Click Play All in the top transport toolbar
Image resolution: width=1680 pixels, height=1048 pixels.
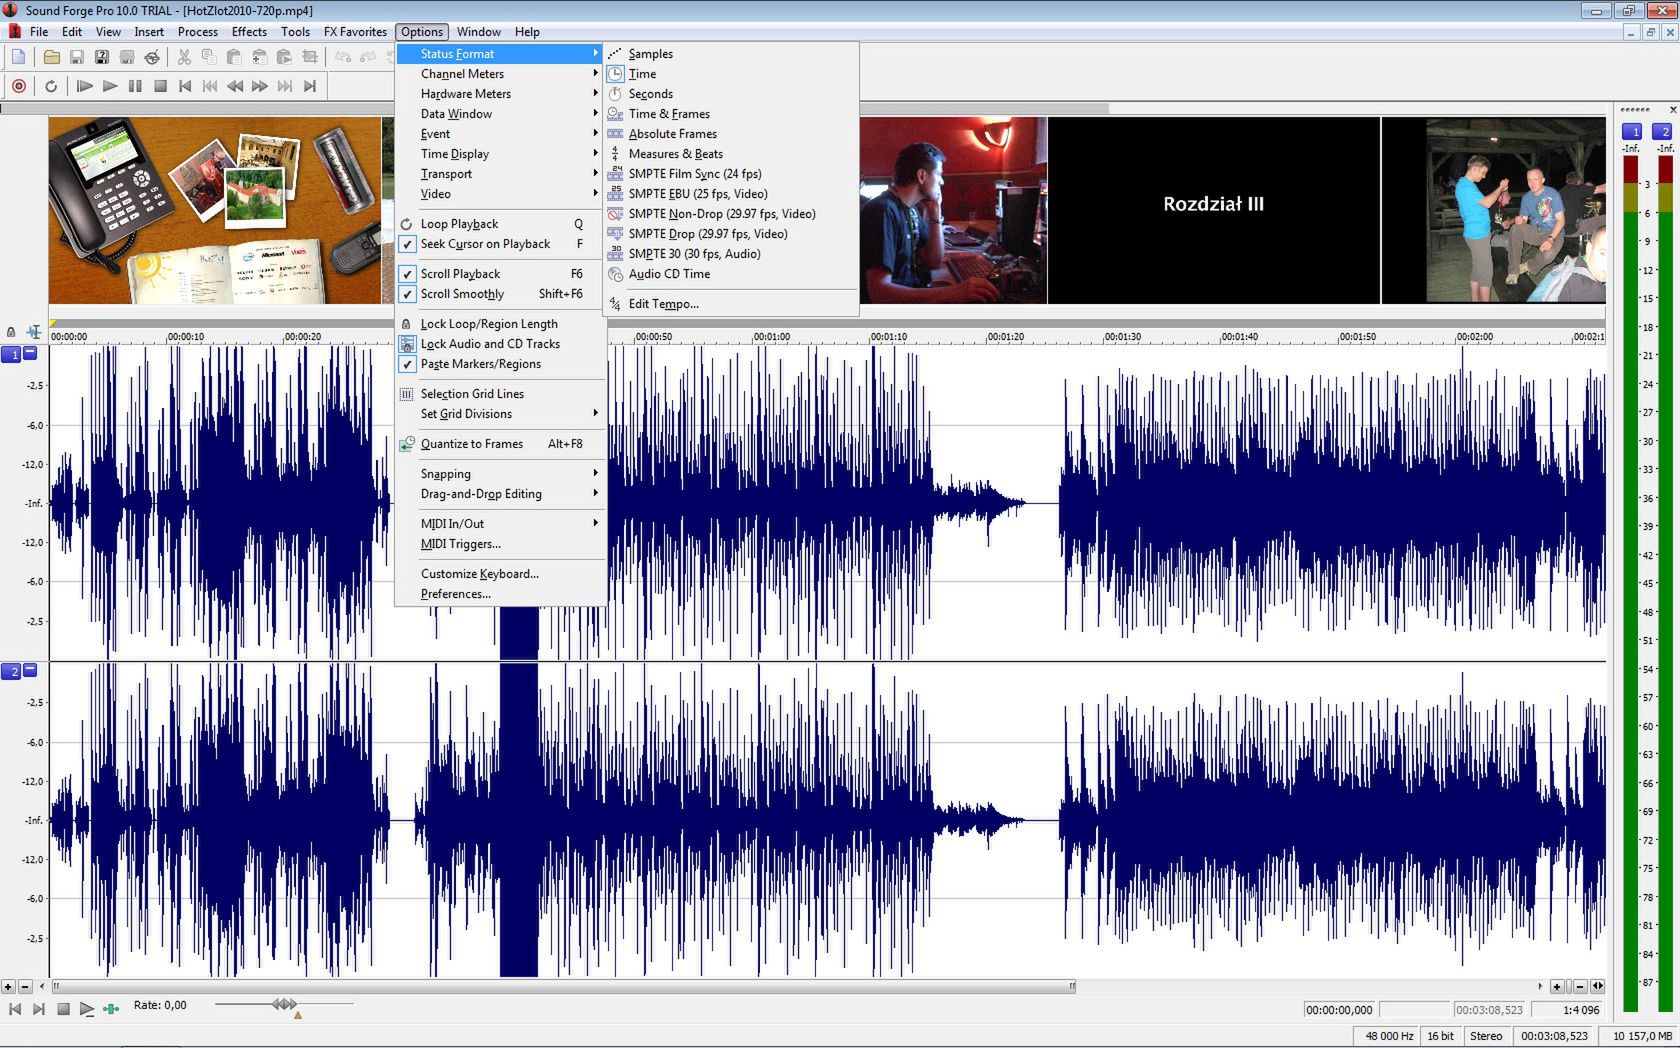pos(85,86)
